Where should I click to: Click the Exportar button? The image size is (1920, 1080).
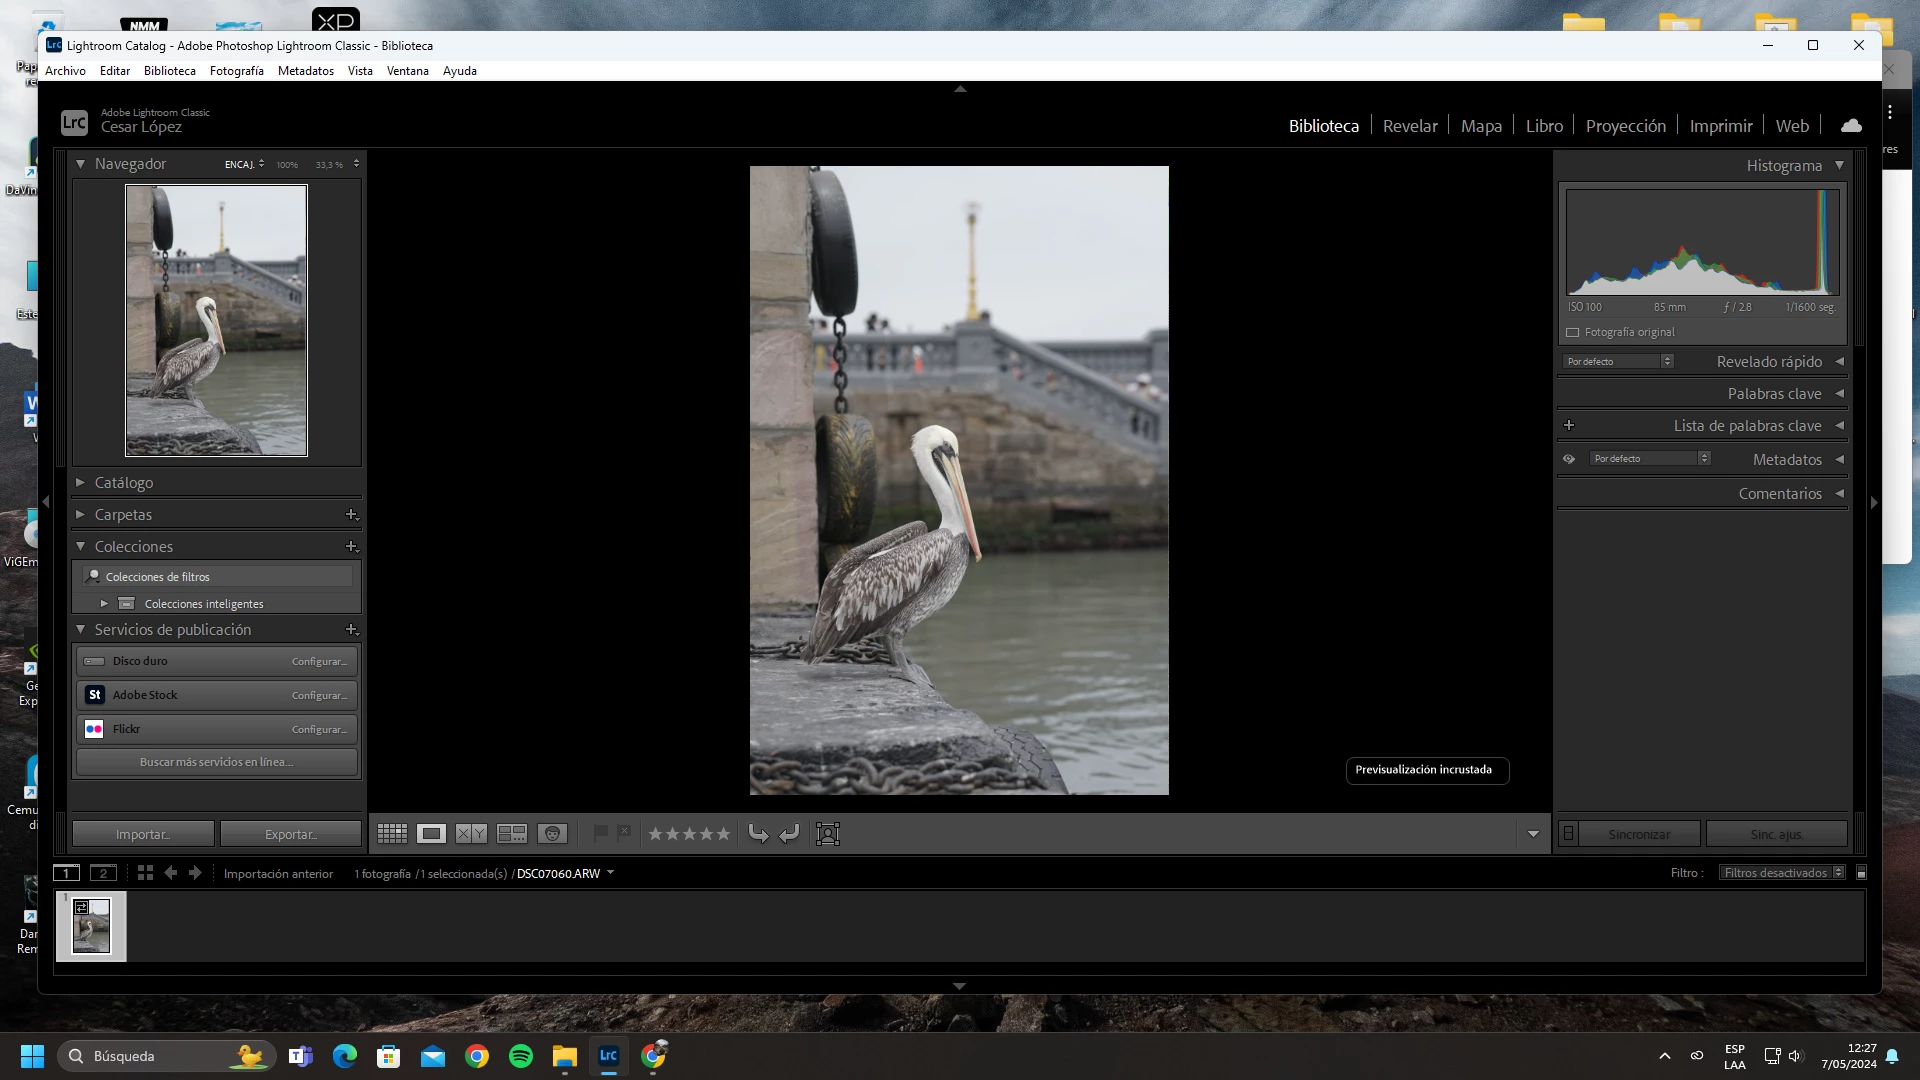290,834
